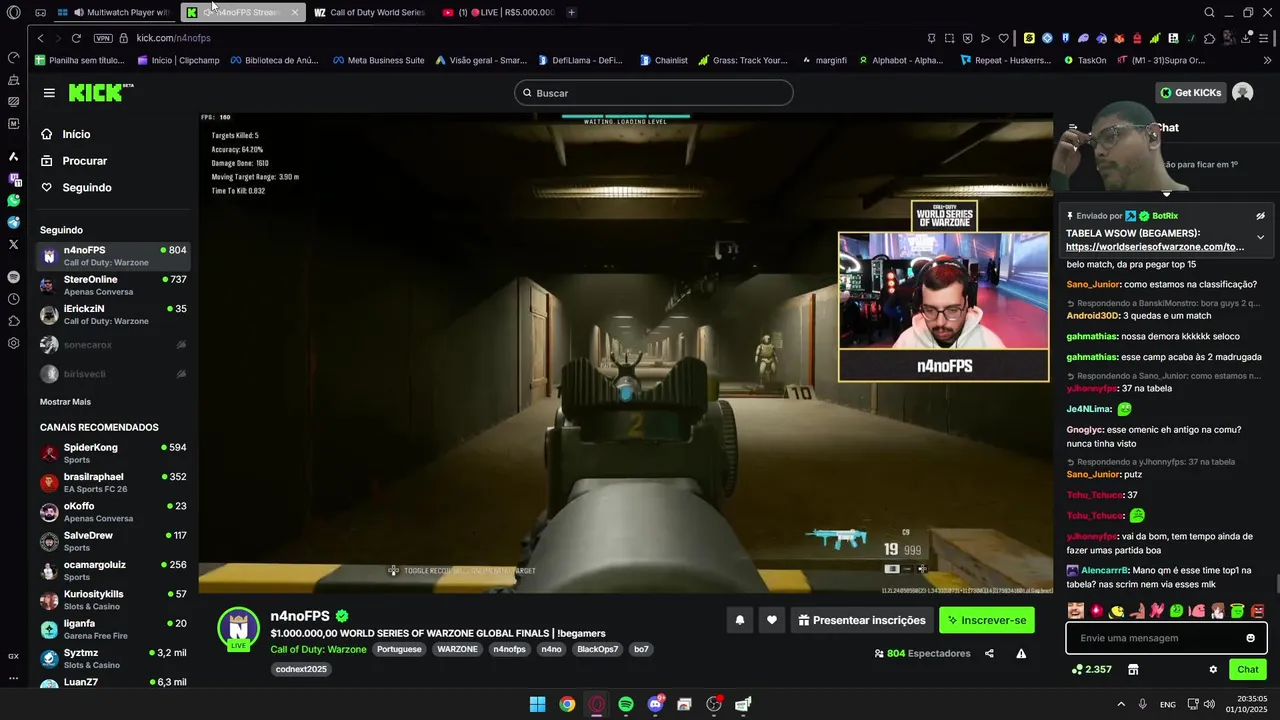Click the report warning triangle icon
The height and width of the screenshot is (720, 1280).
[x=1021, y=653]
